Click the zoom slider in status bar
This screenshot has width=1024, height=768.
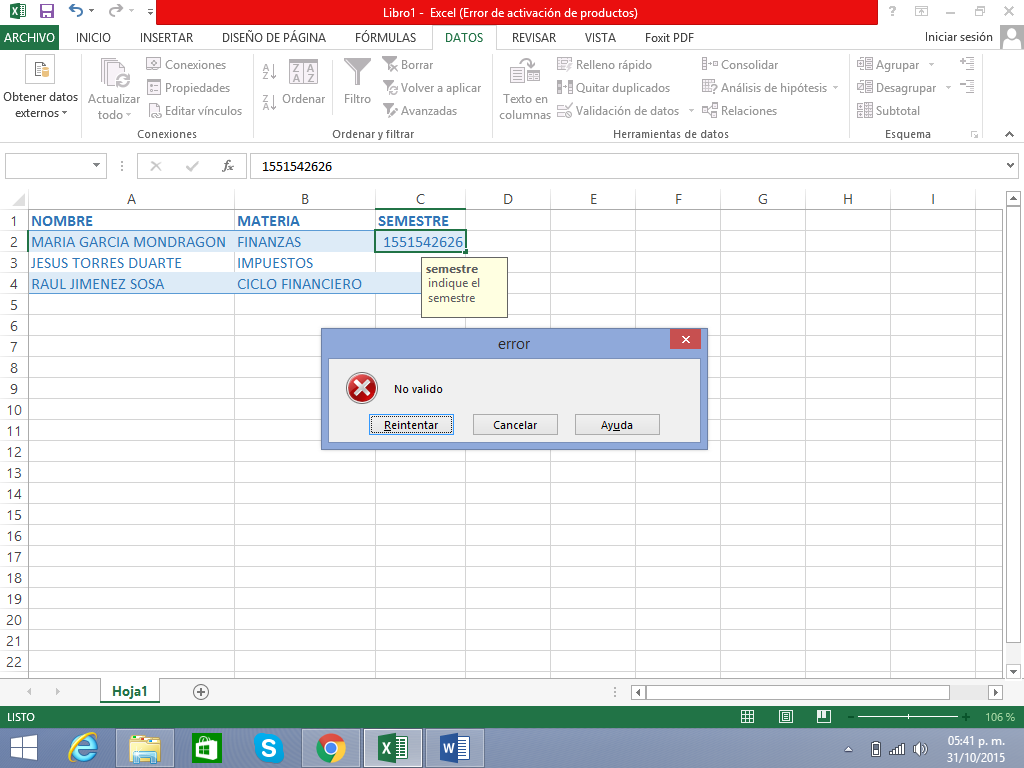pos(908,717)
